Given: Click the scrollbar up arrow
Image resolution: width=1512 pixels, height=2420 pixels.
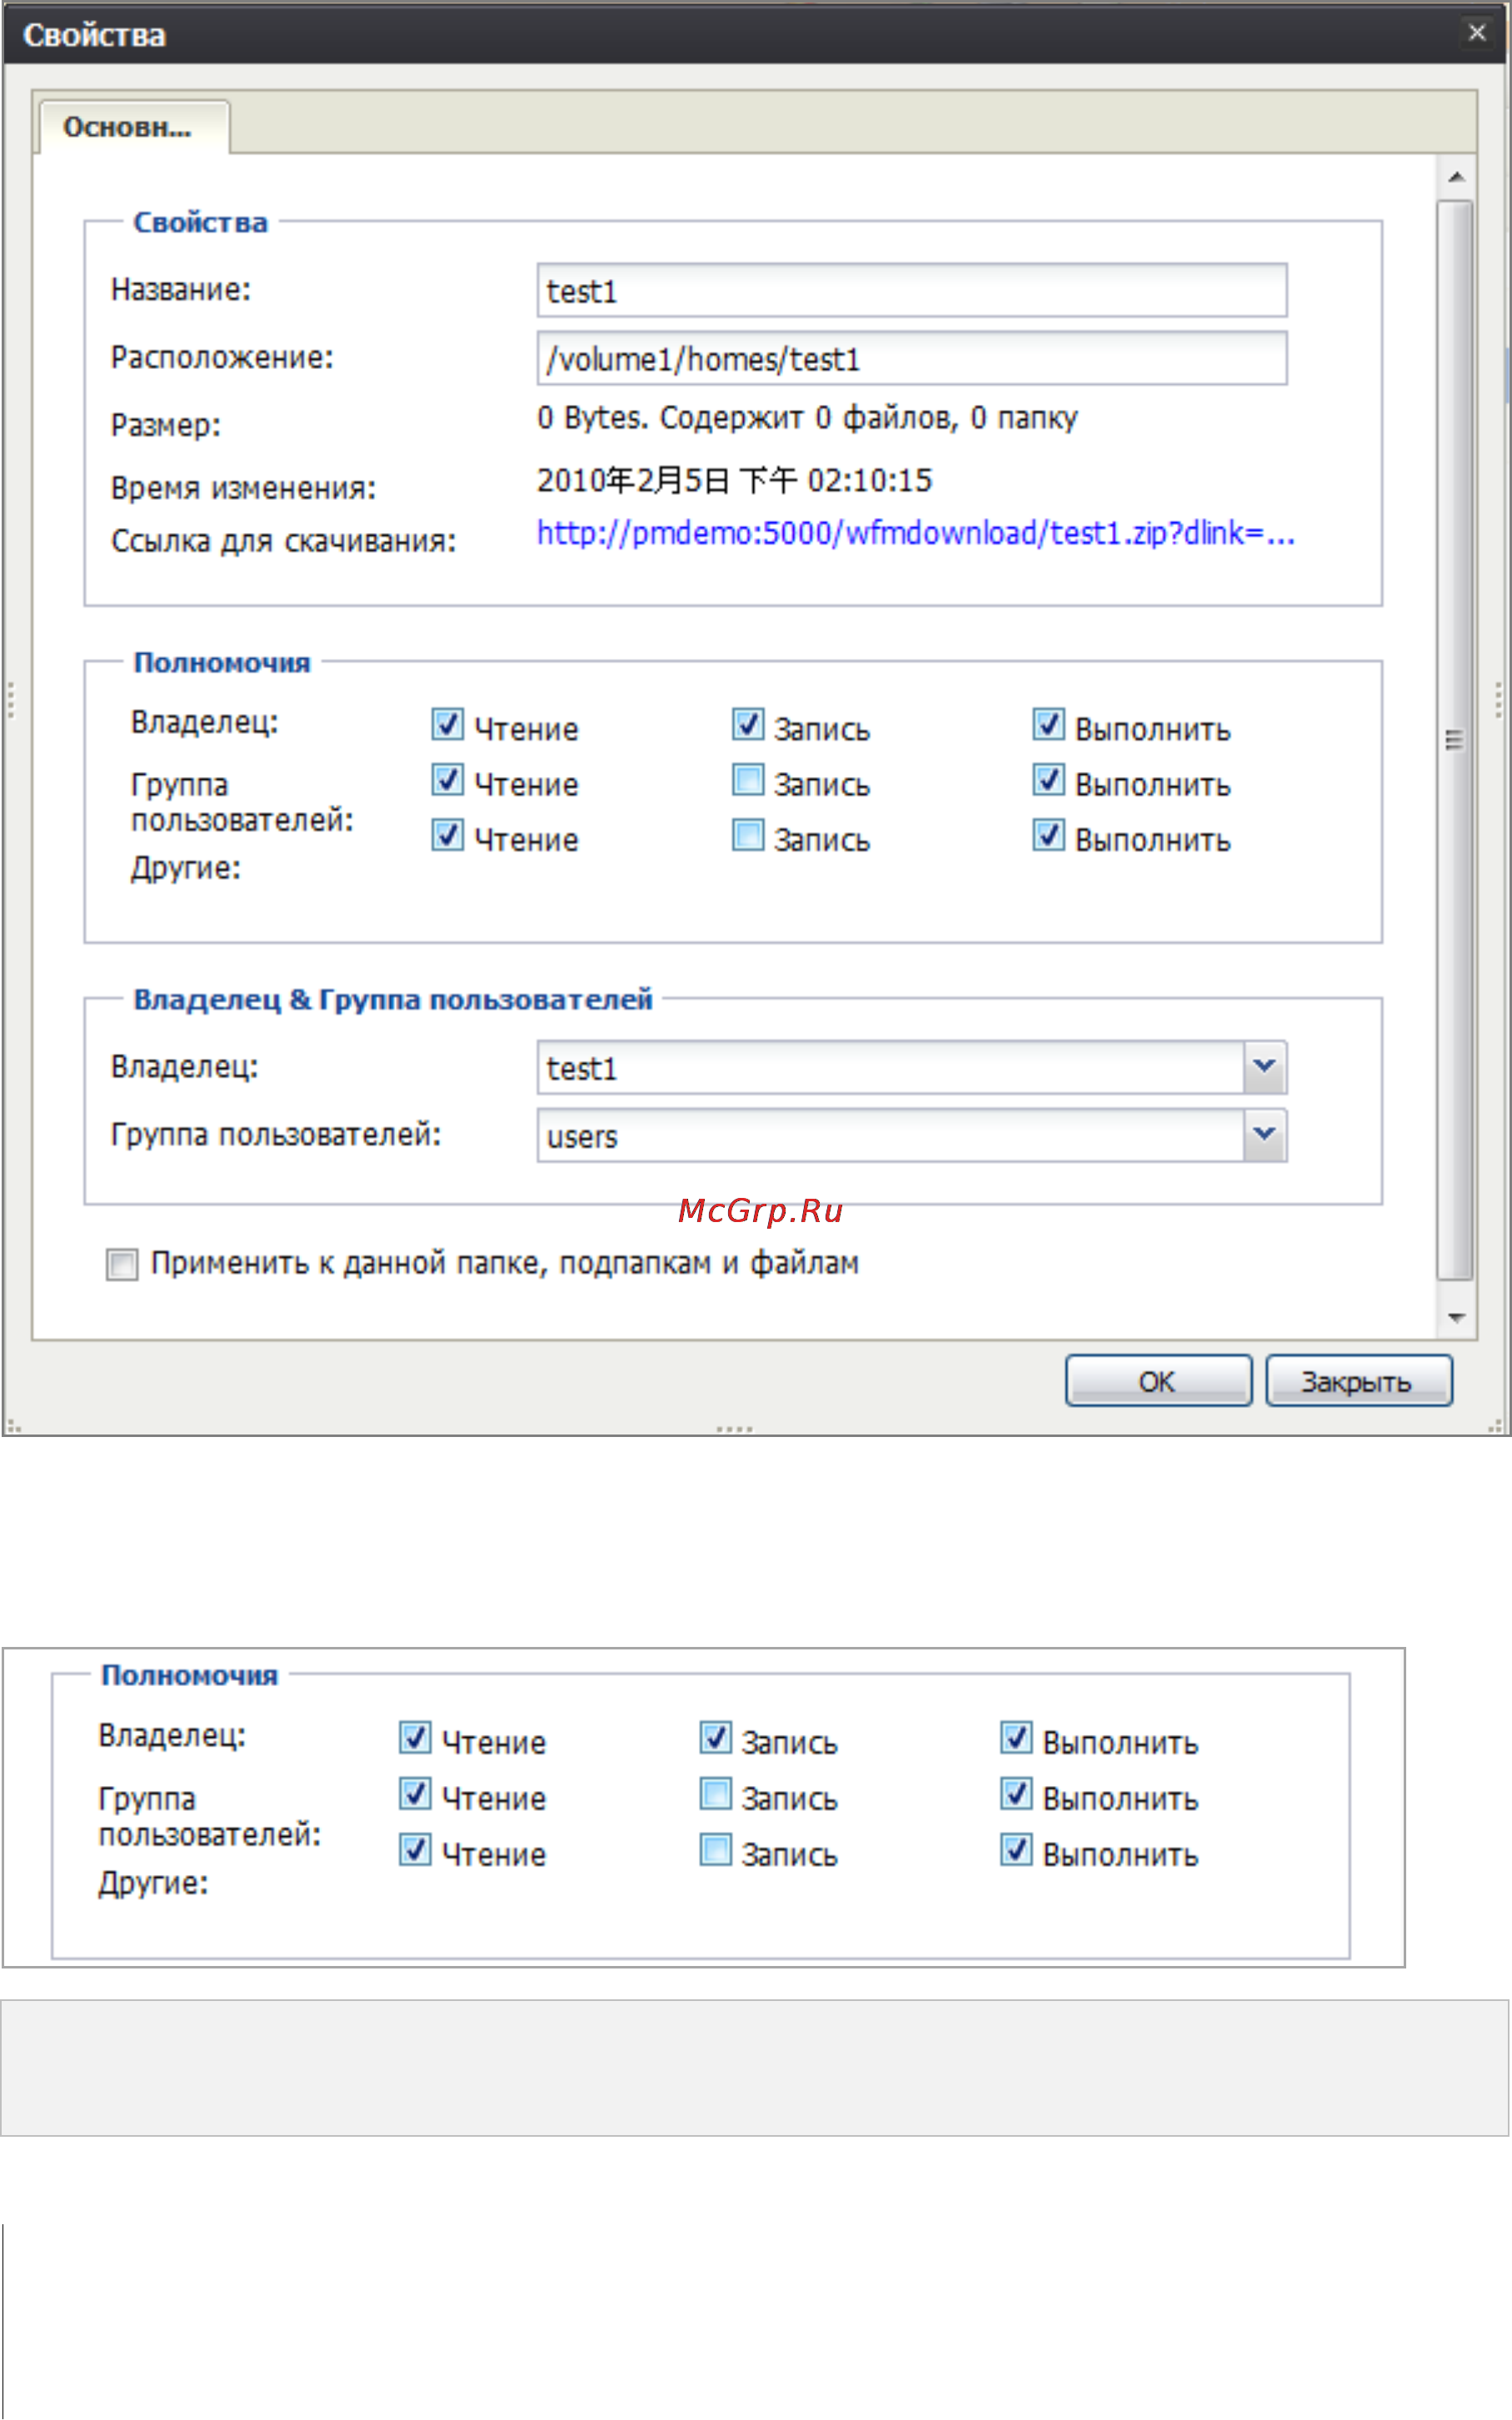Looking at the screenshot, I should click(x=1456, y=177).
